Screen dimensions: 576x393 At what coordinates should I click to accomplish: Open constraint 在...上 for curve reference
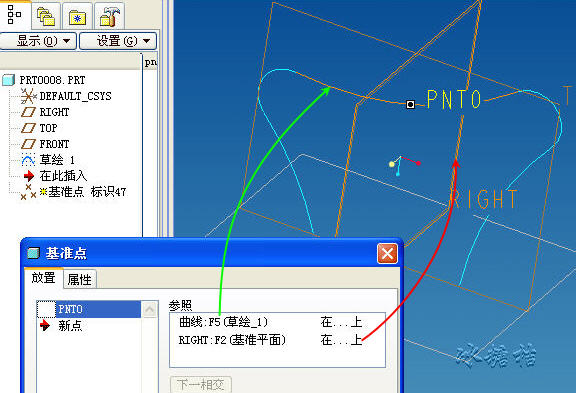(x=341, y=322)
